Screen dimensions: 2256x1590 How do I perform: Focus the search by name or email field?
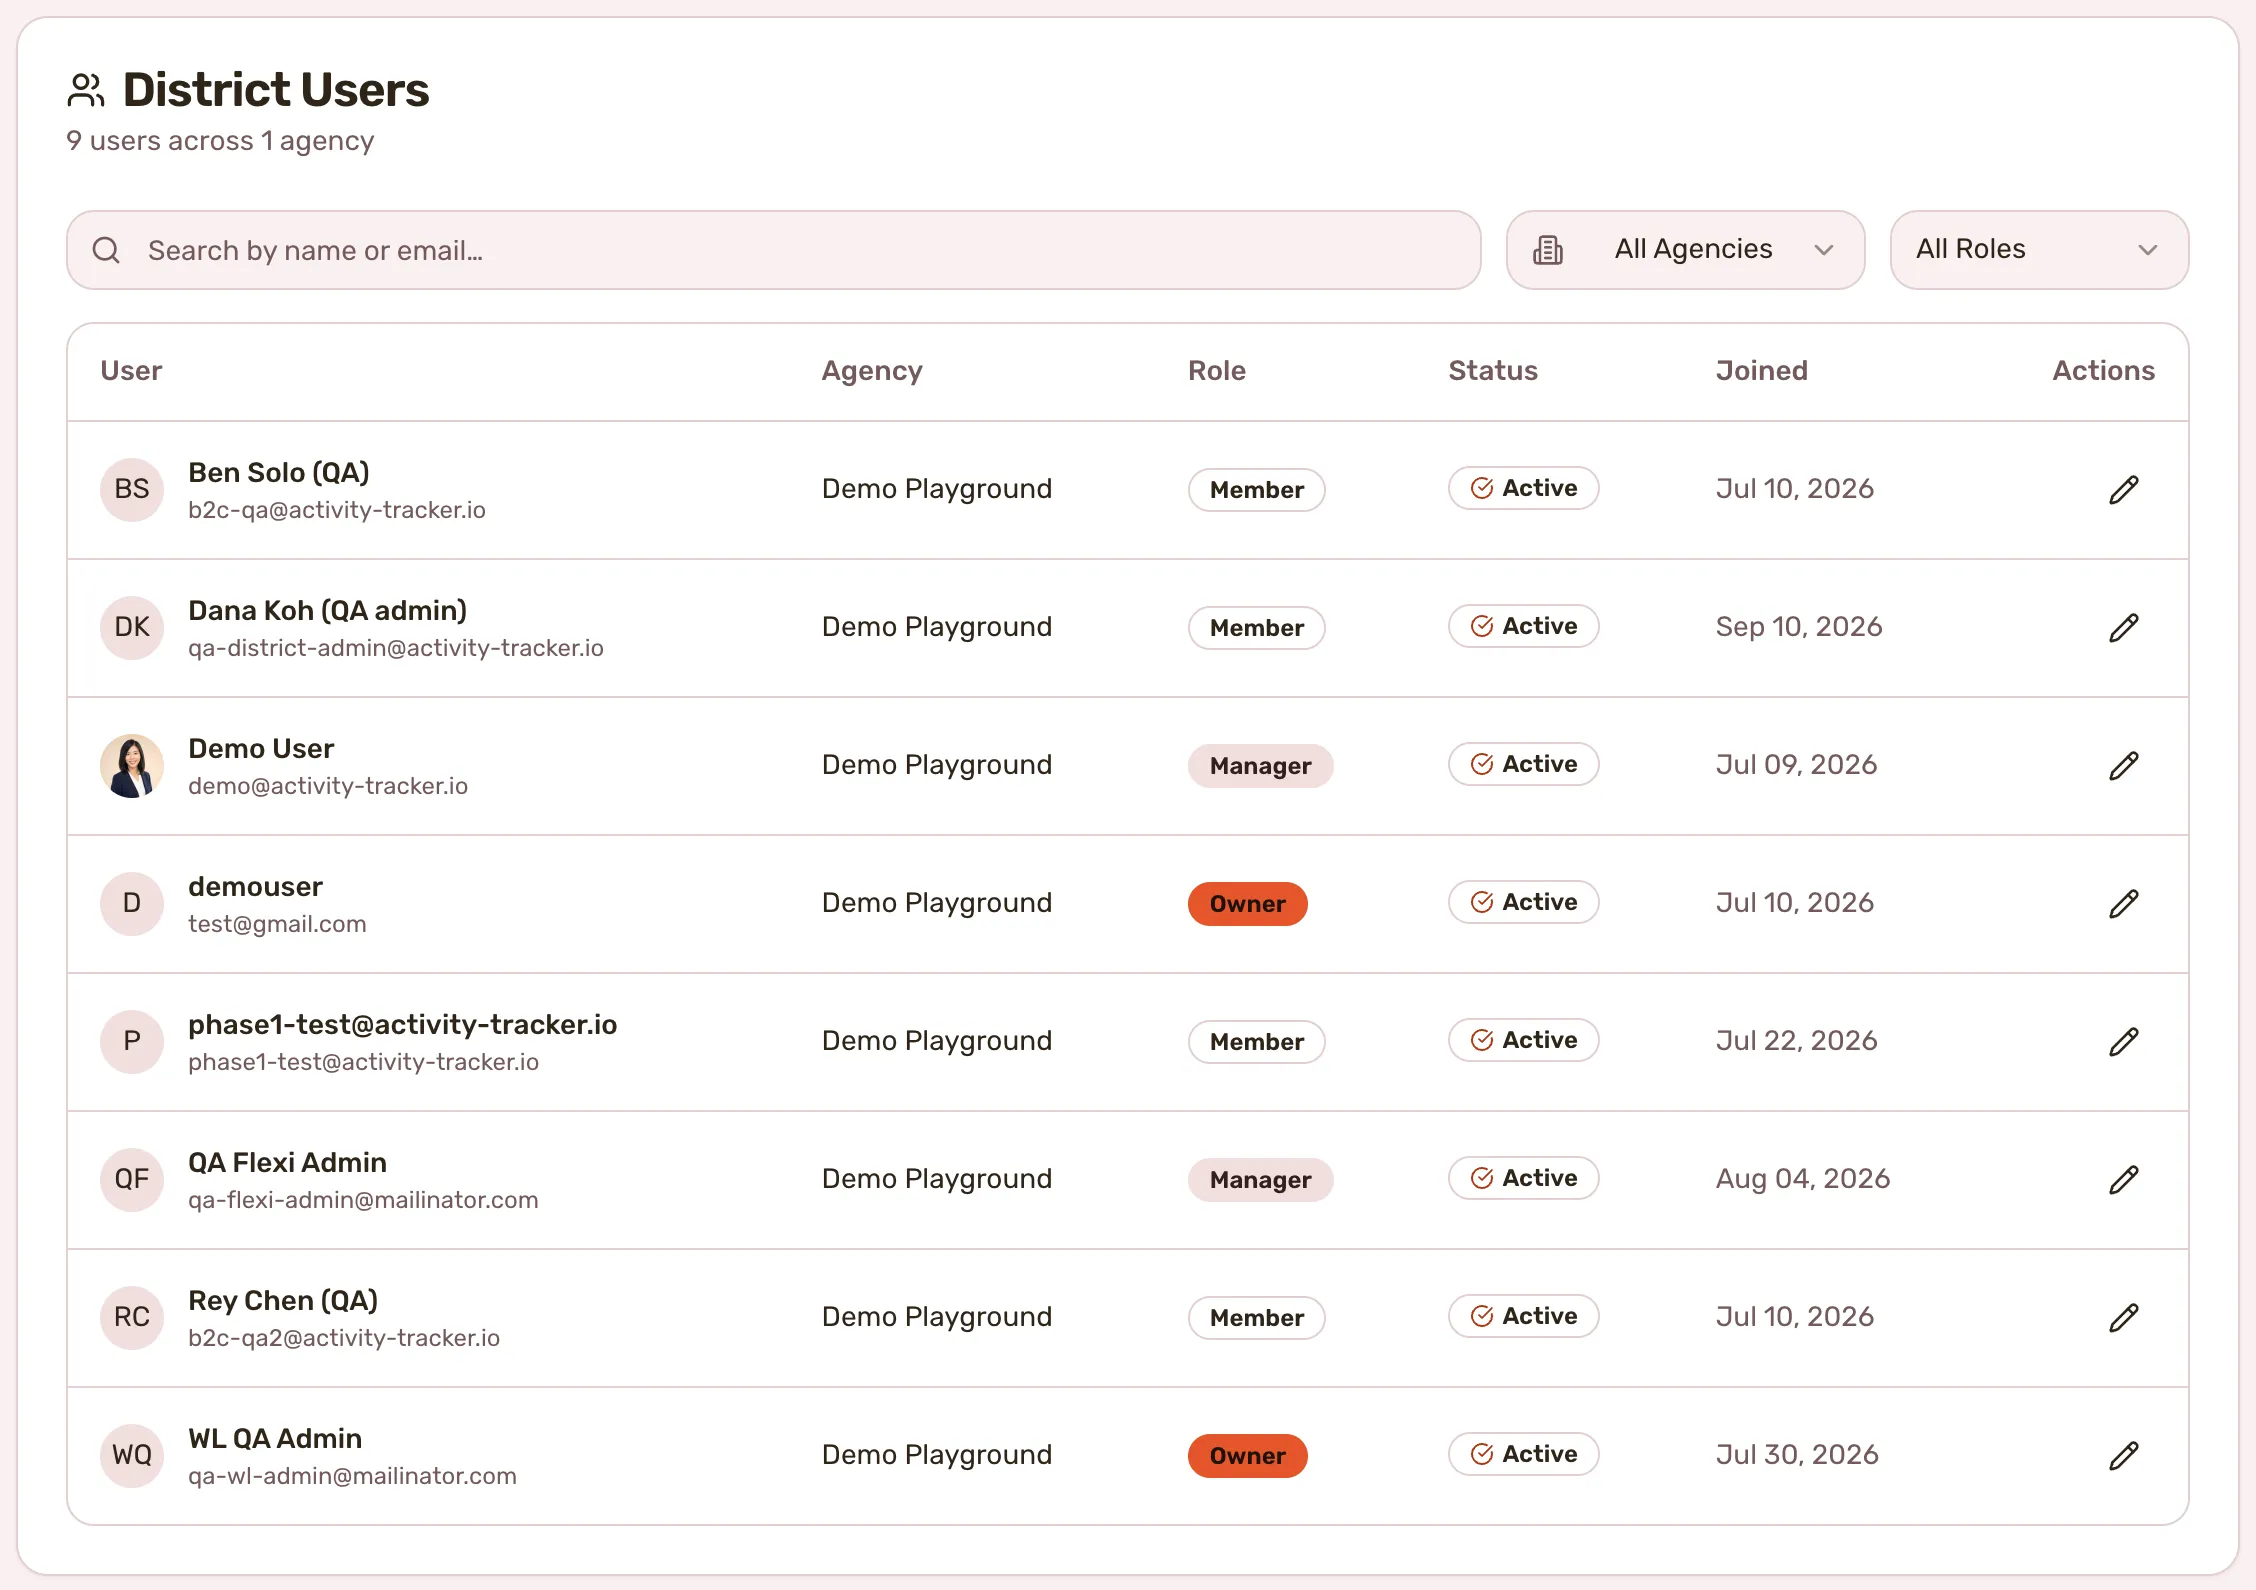(x=774, y=250)
